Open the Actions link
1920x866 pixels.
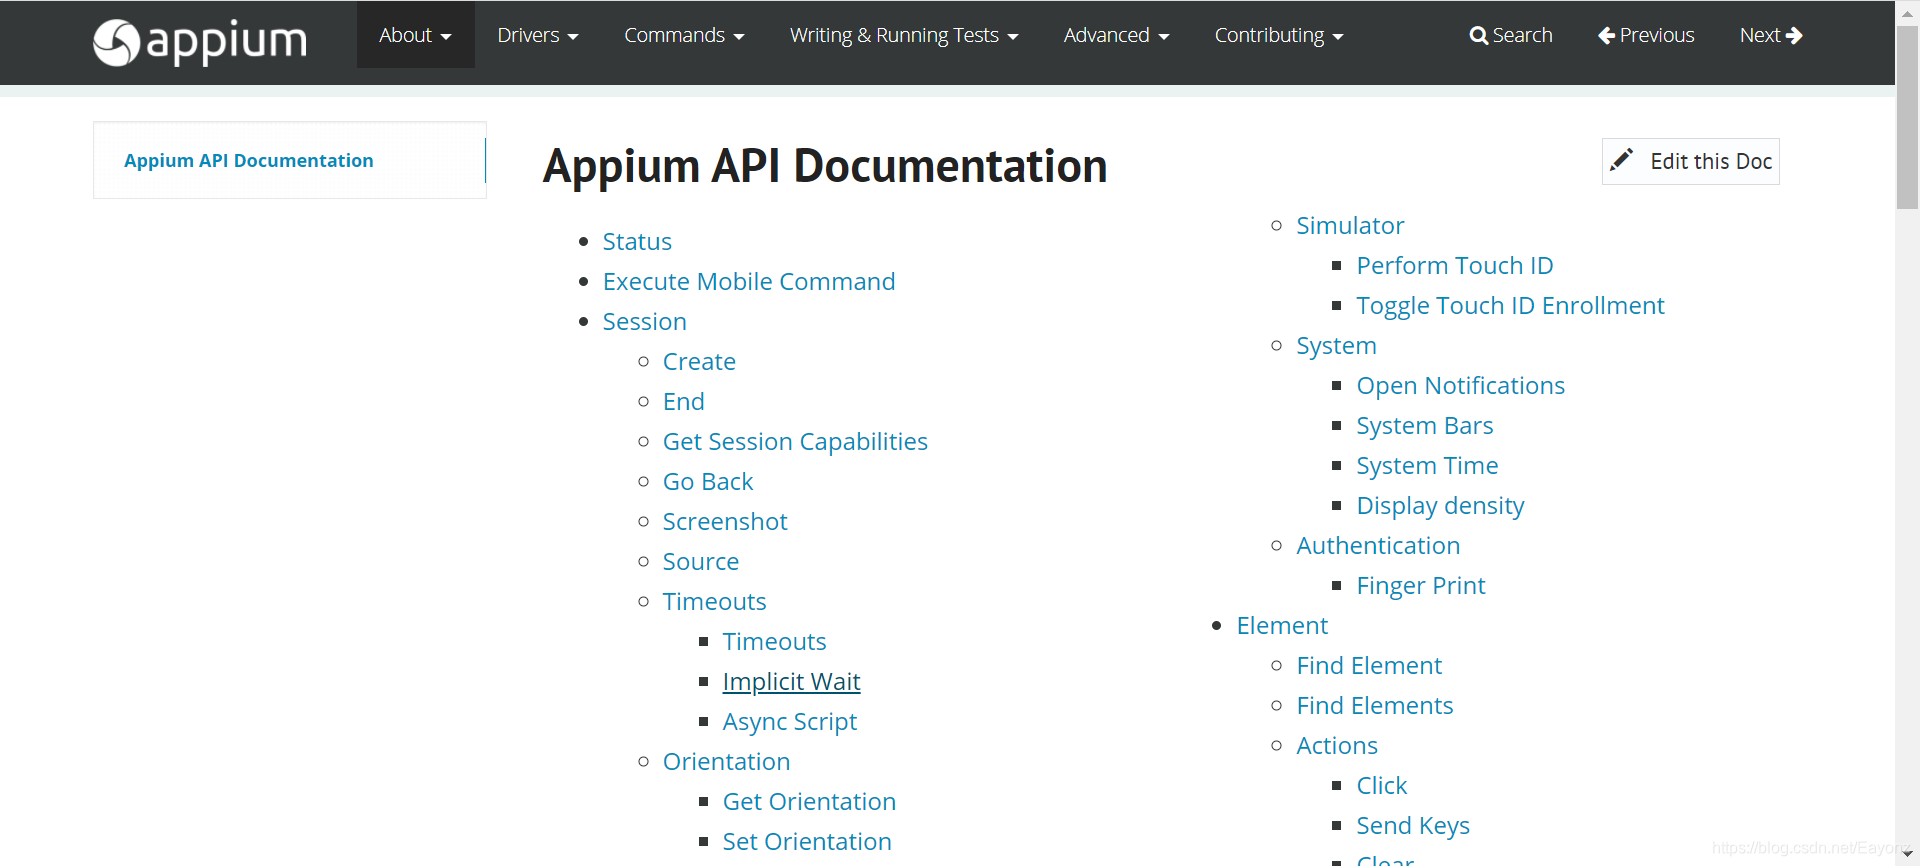1337,746
